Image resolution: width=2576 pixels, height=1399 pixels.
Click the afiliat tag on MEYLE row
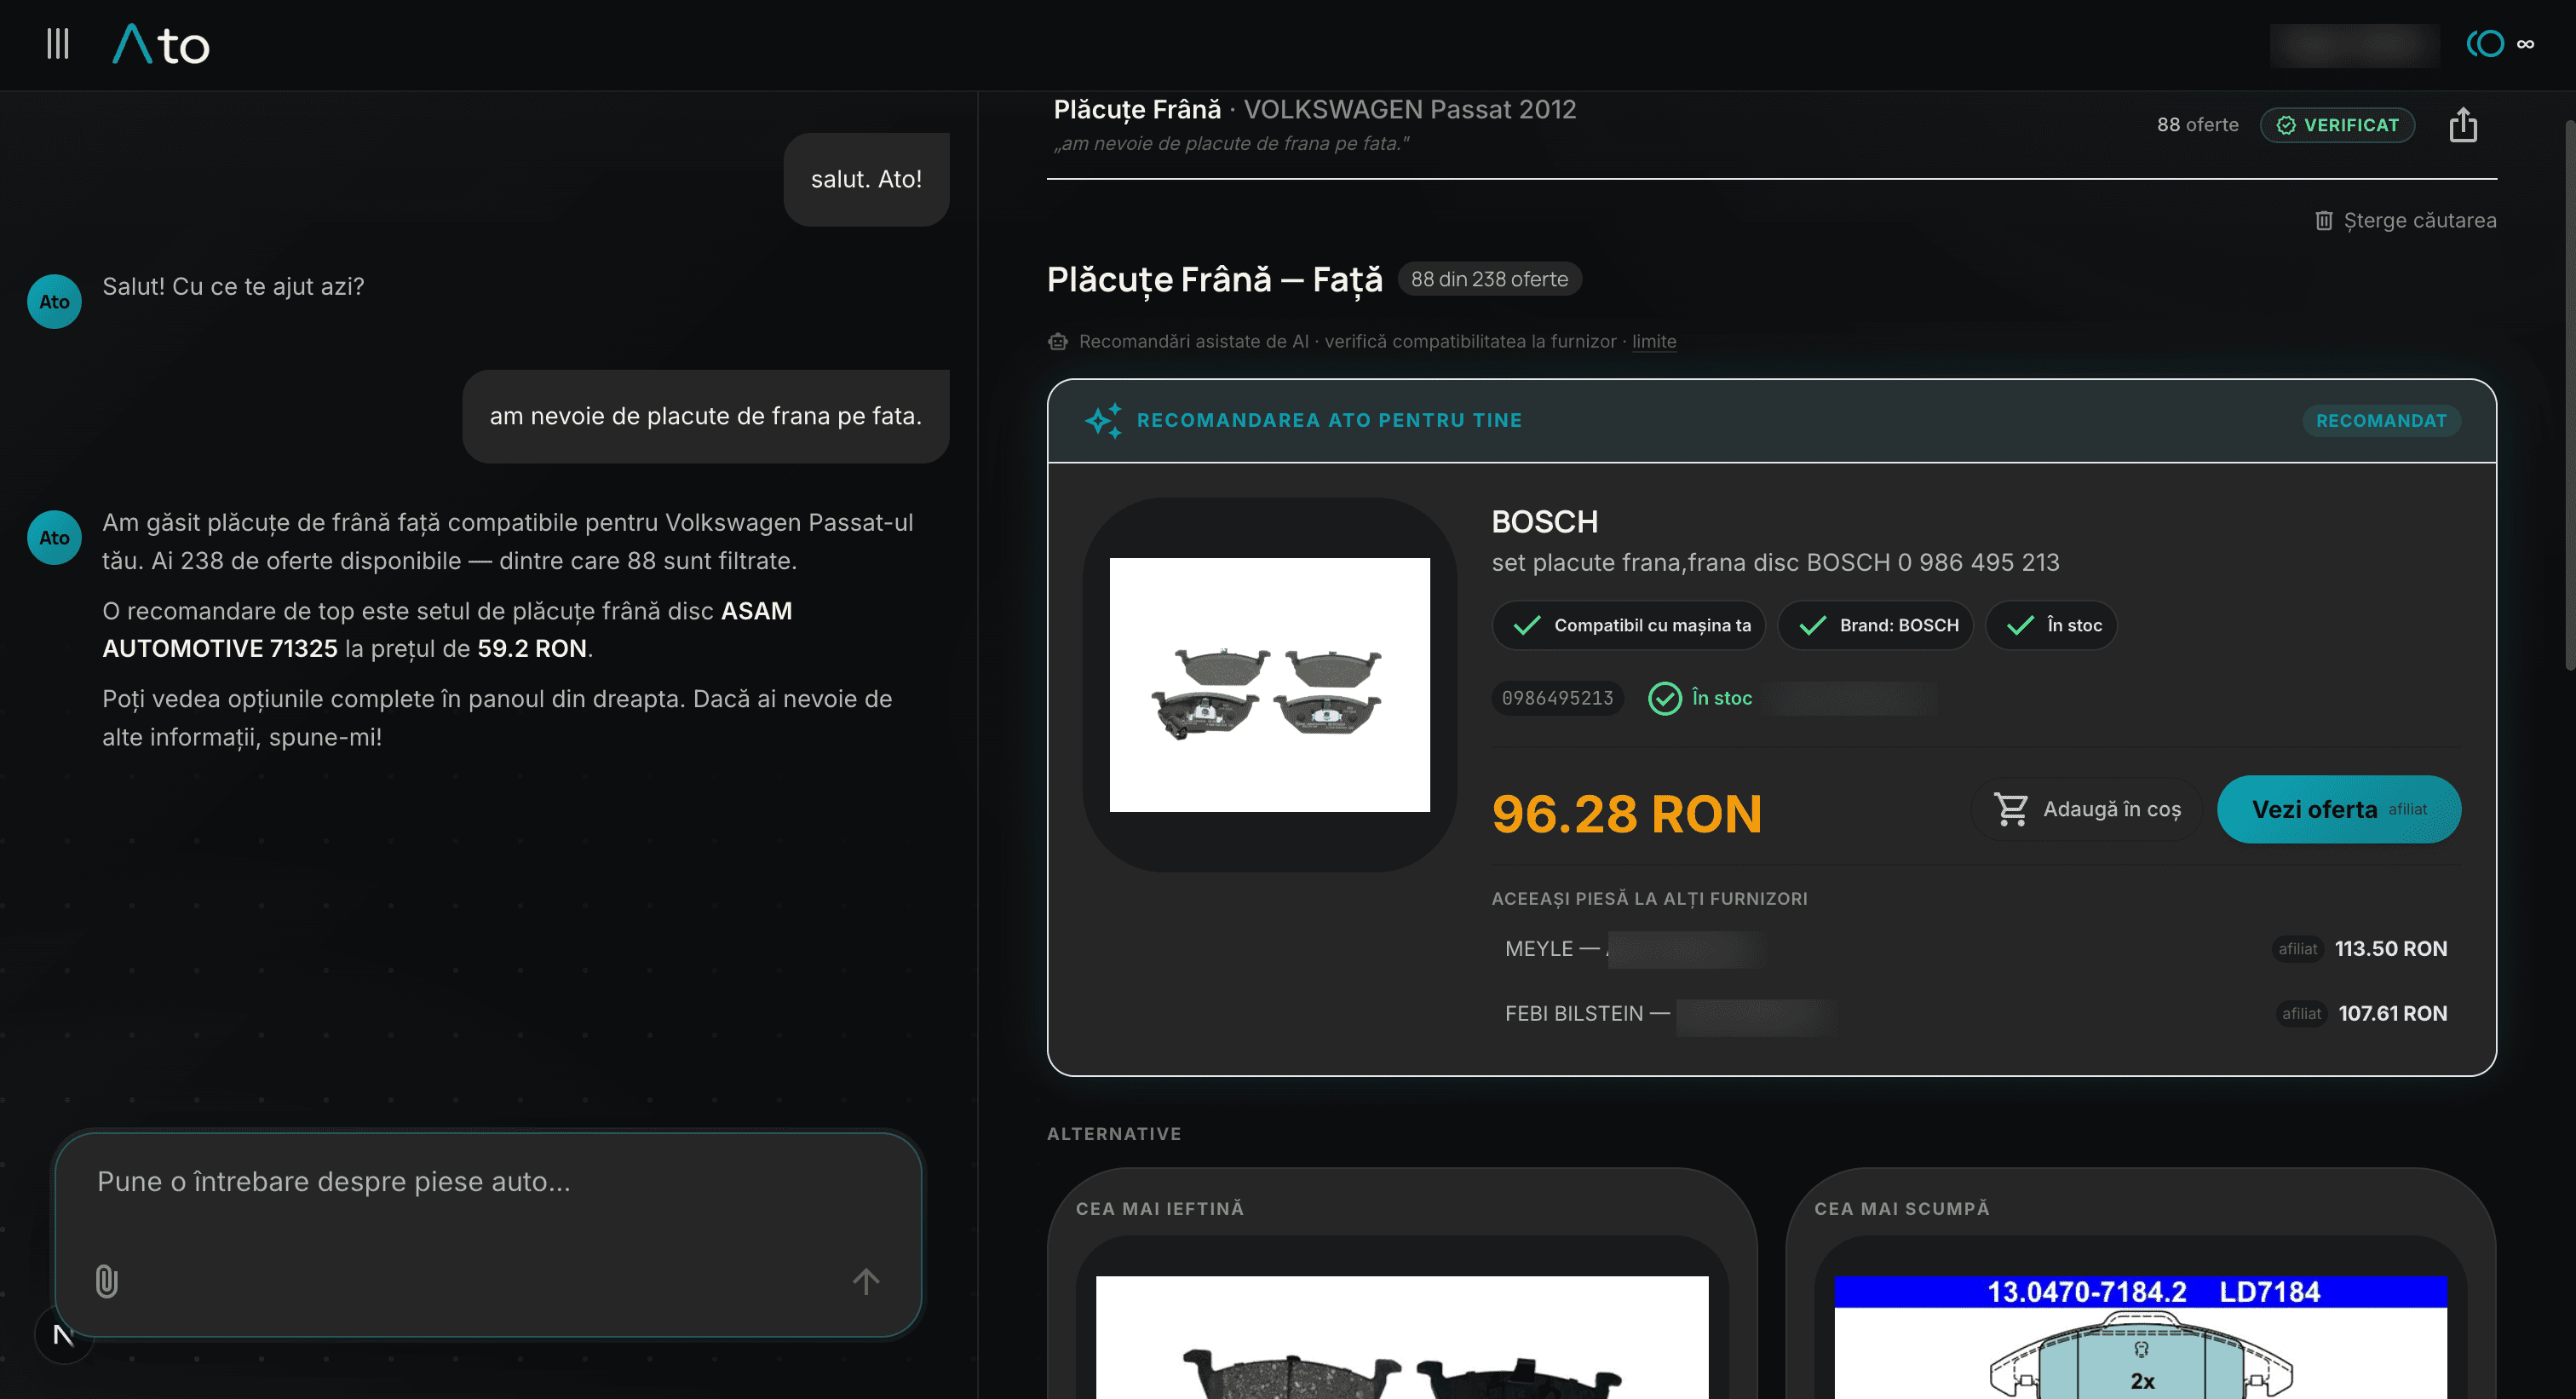tap(2297, 949)
